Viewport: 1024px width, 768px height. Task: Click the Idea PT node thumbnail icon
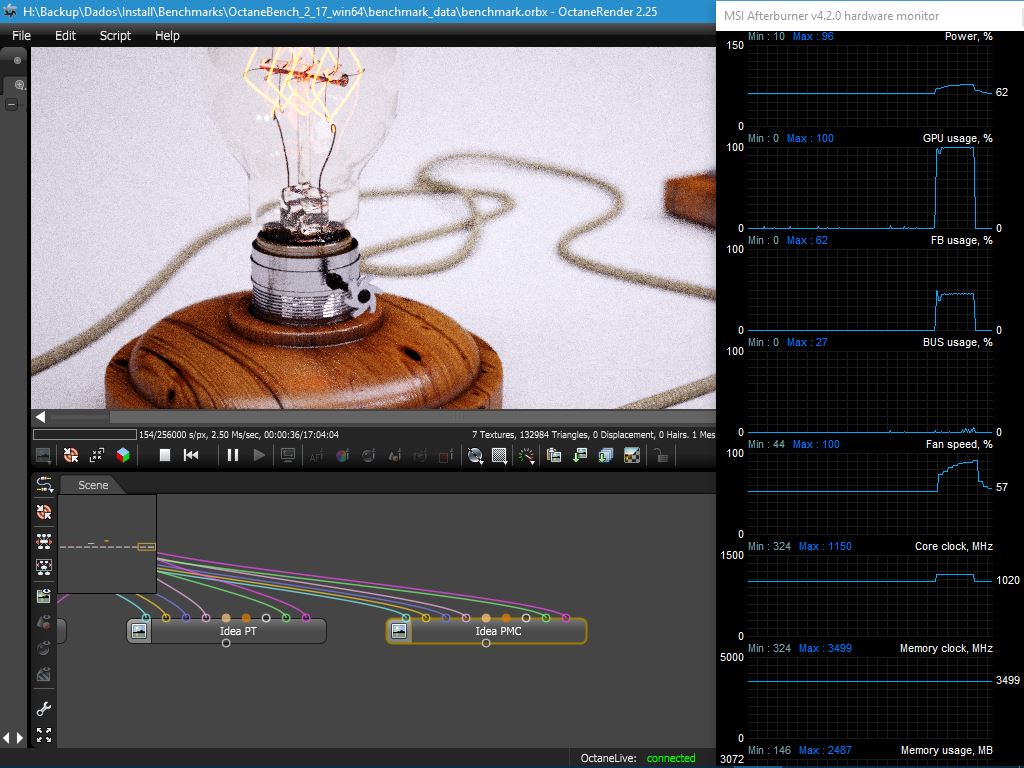pos(138,631)
